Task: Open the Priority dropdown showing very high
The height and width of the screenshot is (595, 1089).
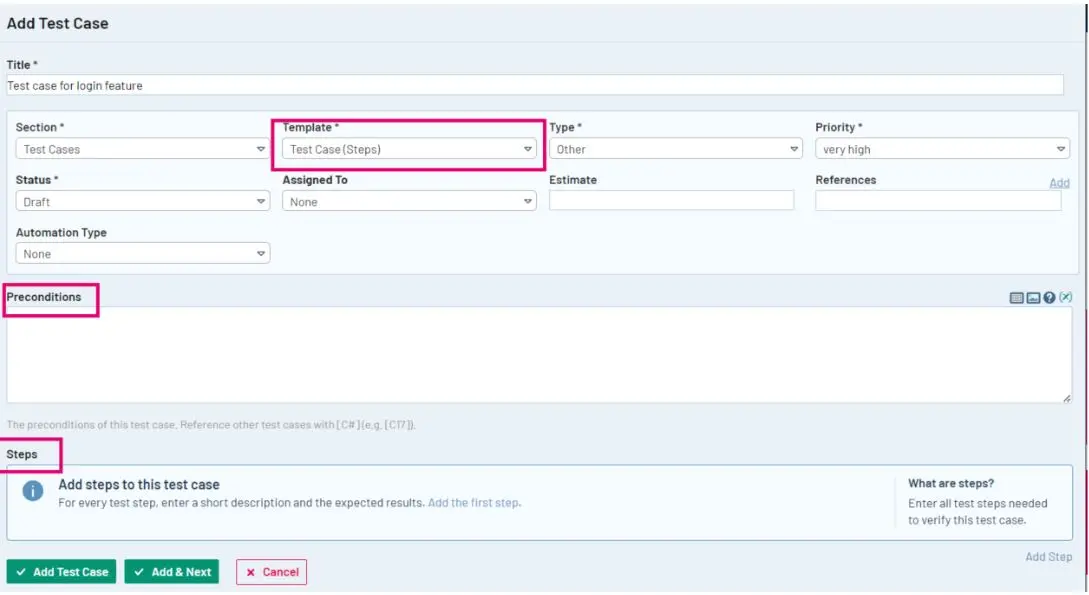Action: tap(942, 149)
